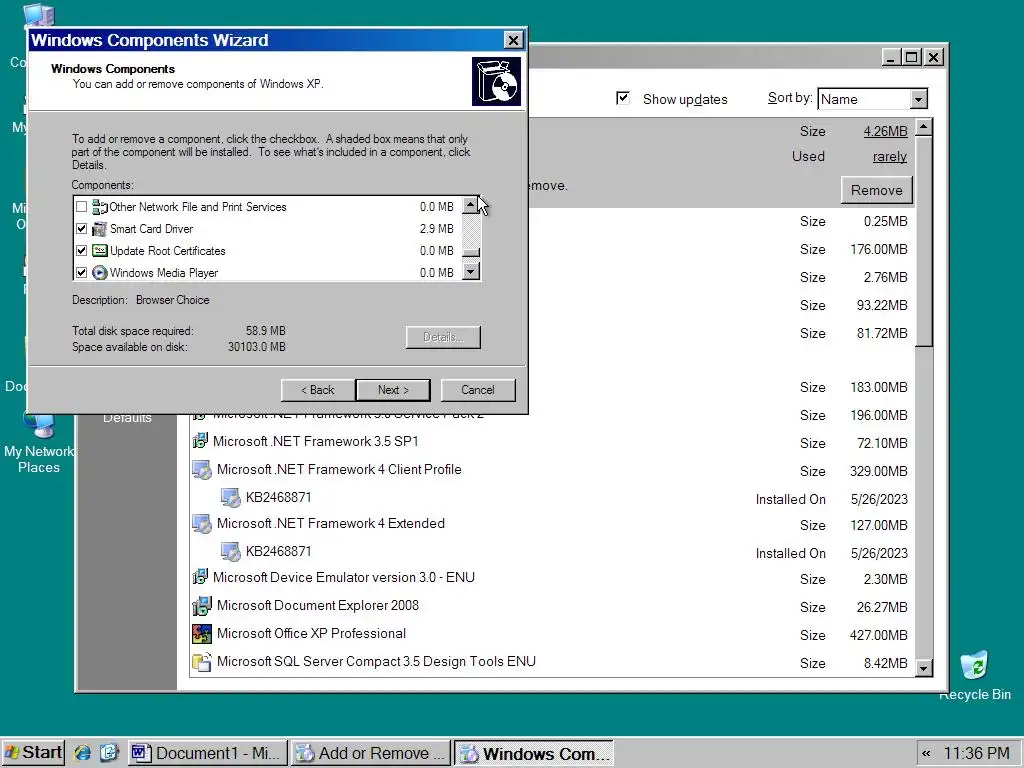
Task: Select Other Network File and Print Services text
Action: coord(198,207)
